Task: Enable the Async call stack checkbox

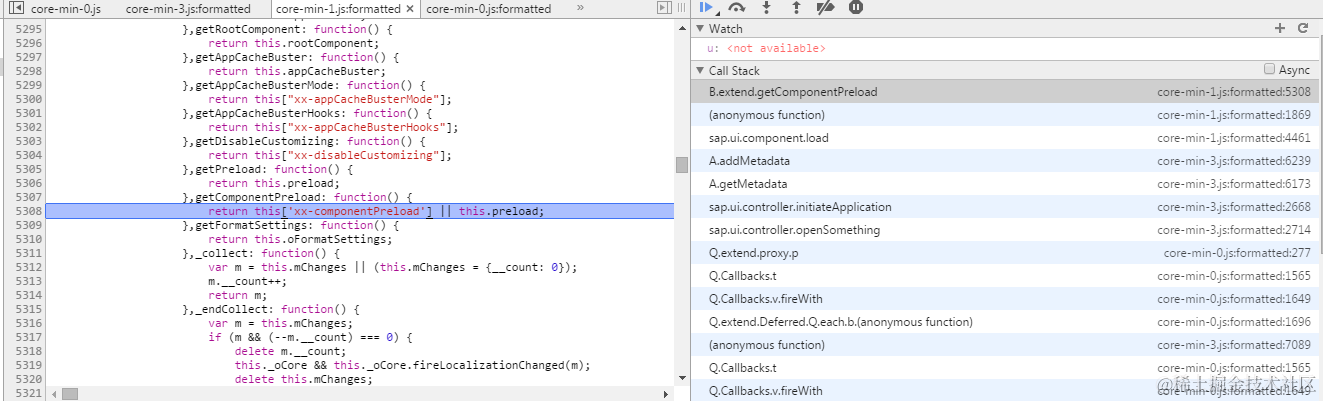Action: 1269,70
